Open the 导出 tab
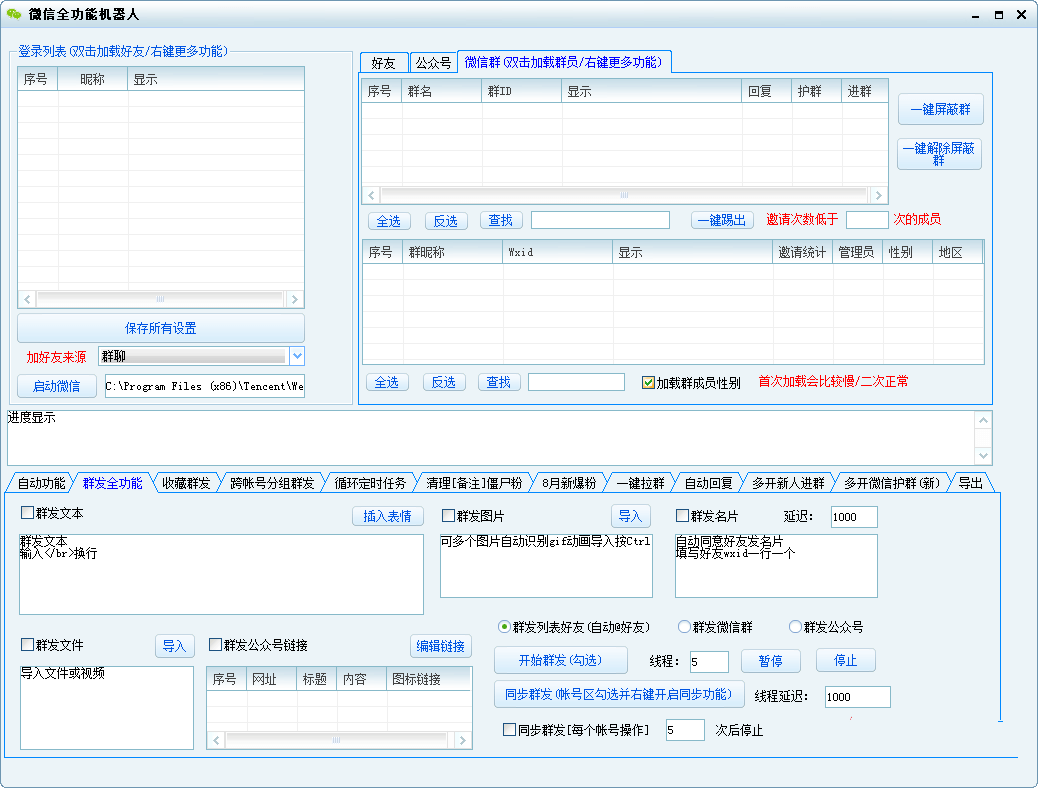This screenshot has width=1038, height=788. click(x=970, y=483)
